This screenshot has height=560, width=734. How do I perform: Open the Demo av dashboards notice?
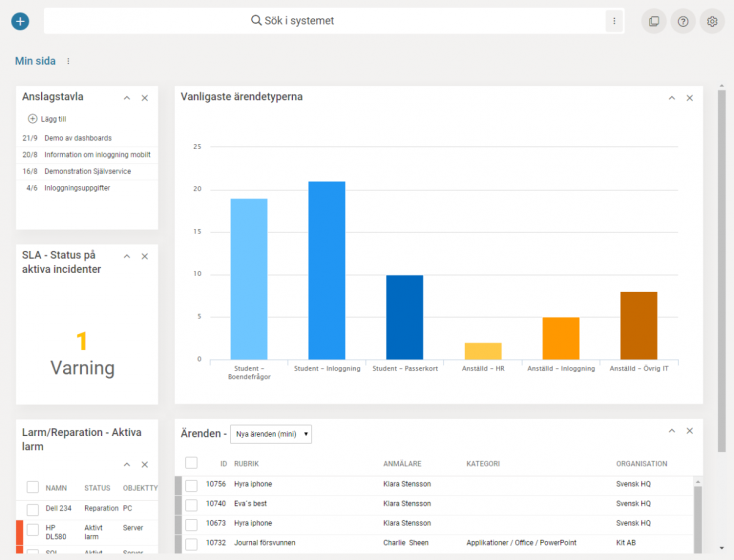pos(78,138)
